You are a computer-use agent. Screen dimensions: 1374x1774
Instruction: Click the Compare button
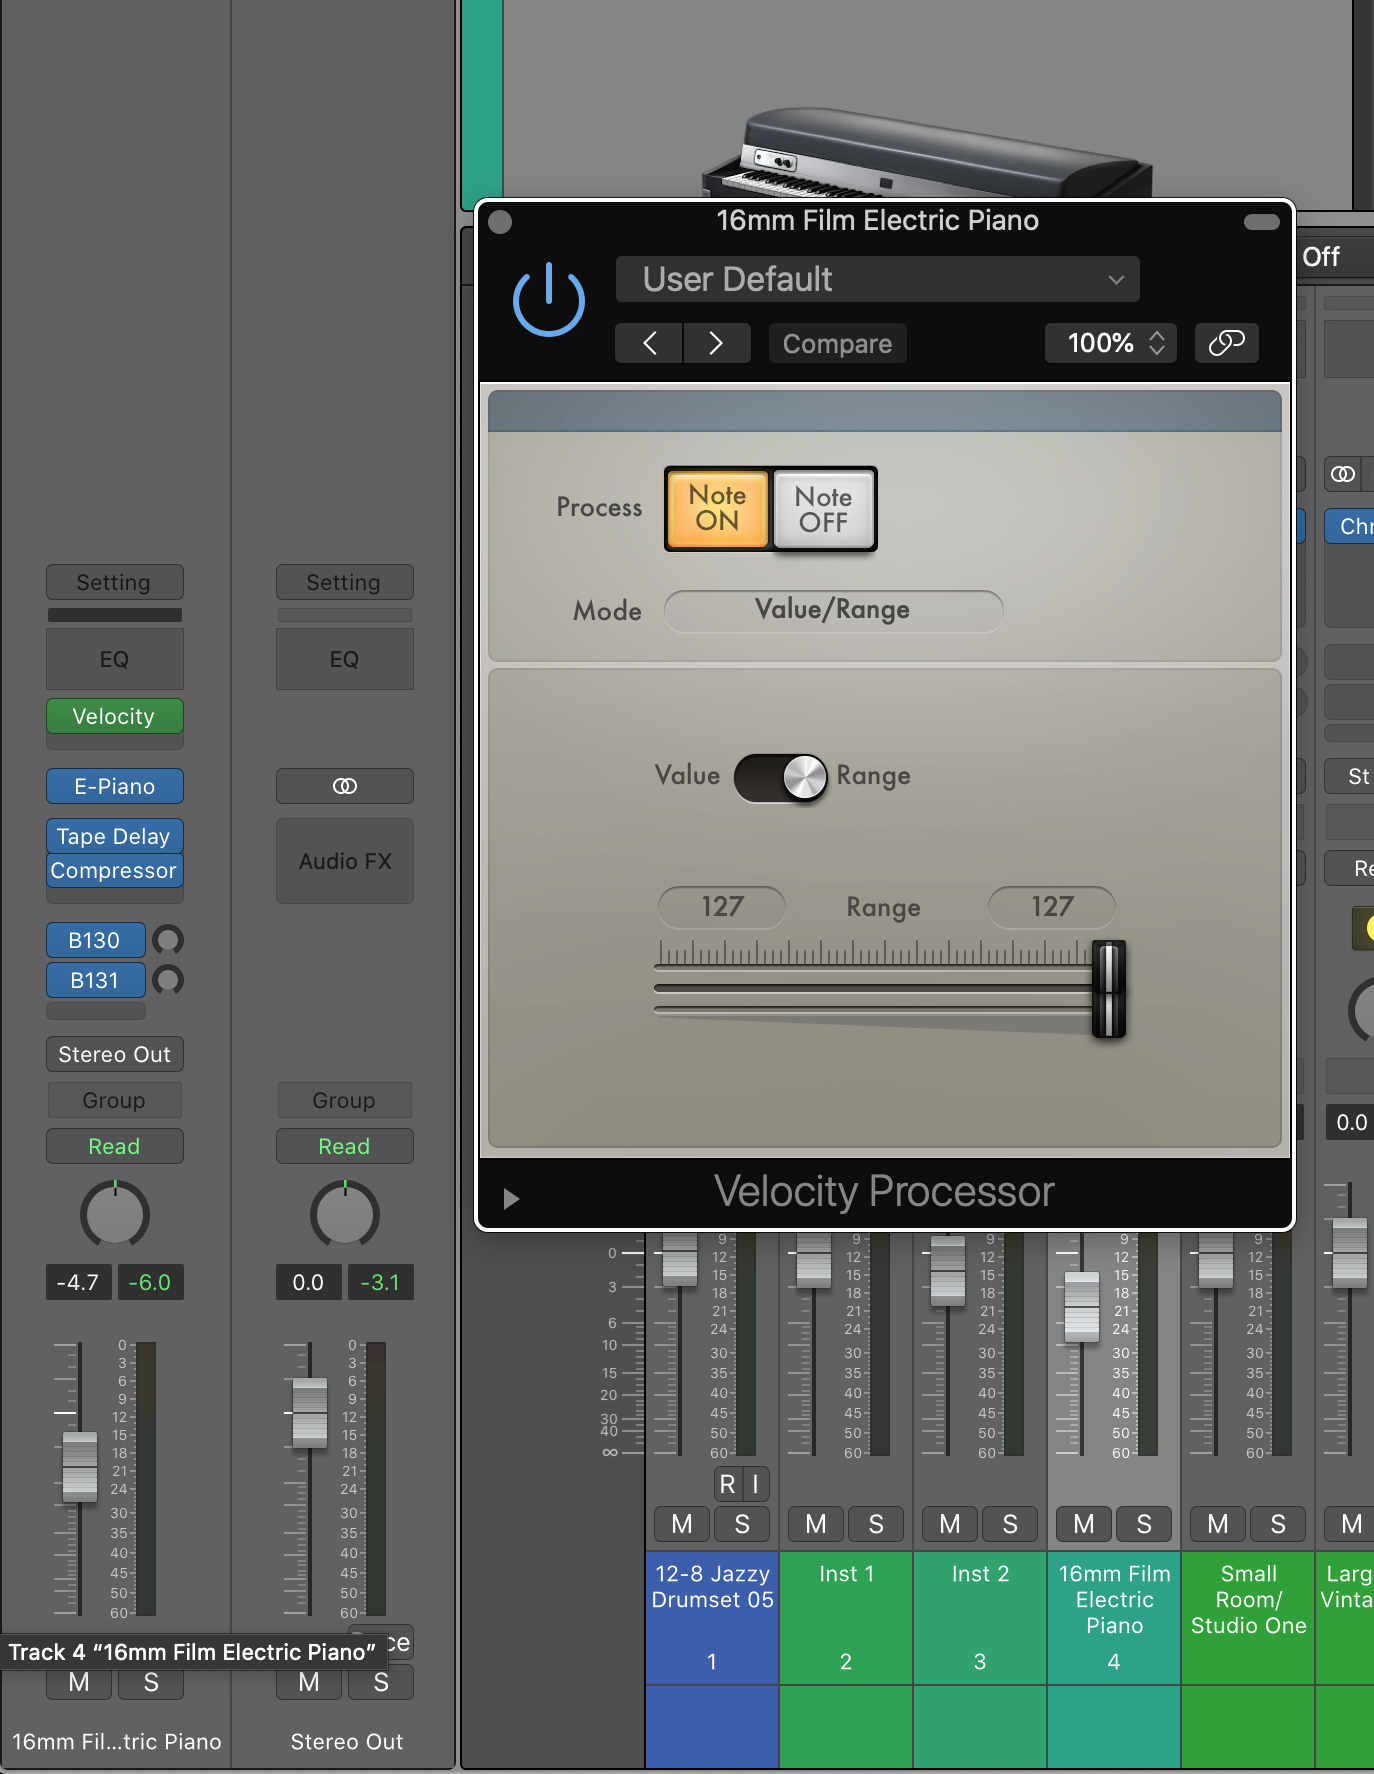coord(837,343)
